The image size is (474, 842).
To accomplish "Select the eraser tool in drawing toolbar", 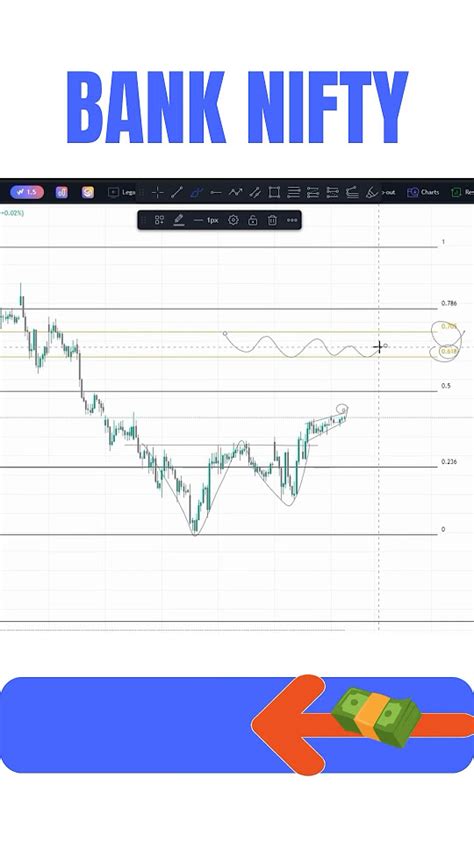I will tap(371, 192).
